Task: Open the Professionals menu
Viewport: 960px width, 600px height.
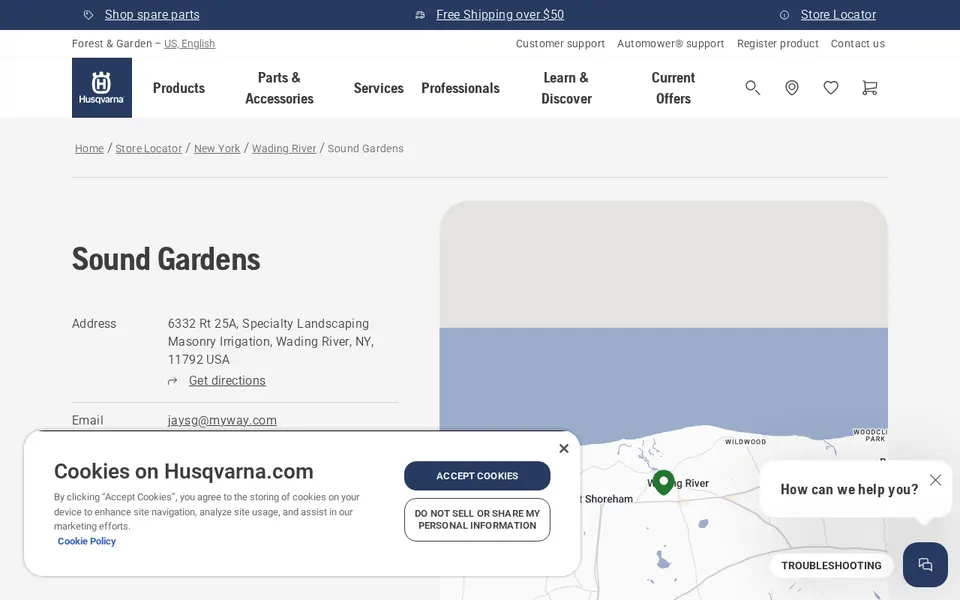Action: (460, 88)
